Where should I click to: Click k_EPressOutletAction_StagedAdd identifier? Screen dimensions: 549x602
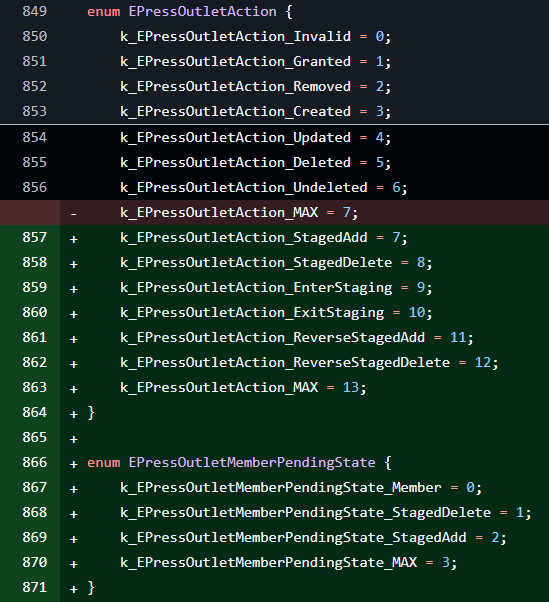click(244, 237)
